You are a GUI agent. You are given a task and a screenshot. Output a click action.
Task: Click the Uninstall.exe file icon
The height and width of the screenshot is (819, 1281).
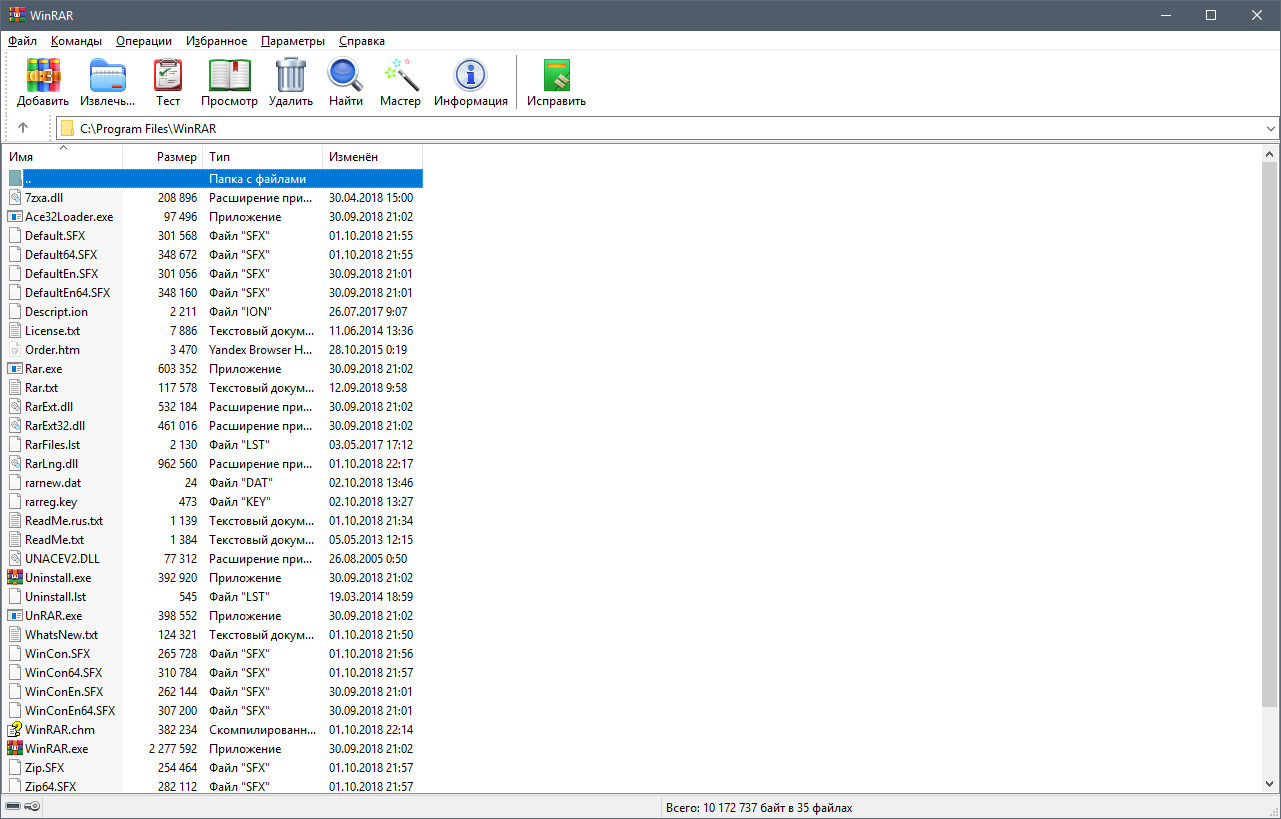[15, 578]
